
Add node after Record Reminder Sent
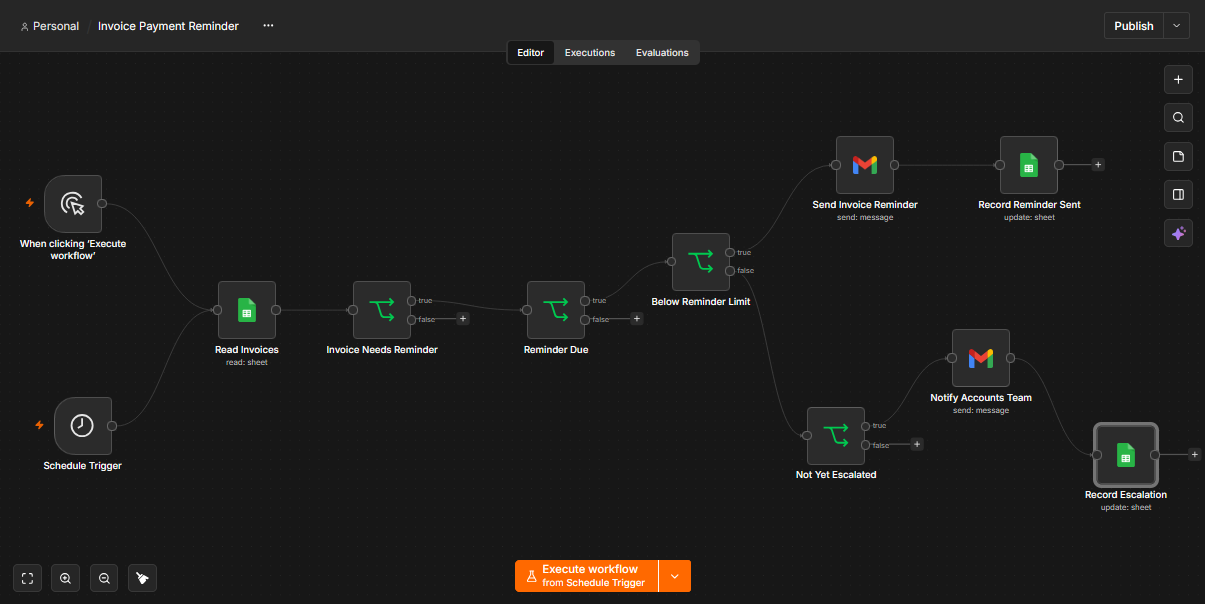click(x=1098, y=165)
